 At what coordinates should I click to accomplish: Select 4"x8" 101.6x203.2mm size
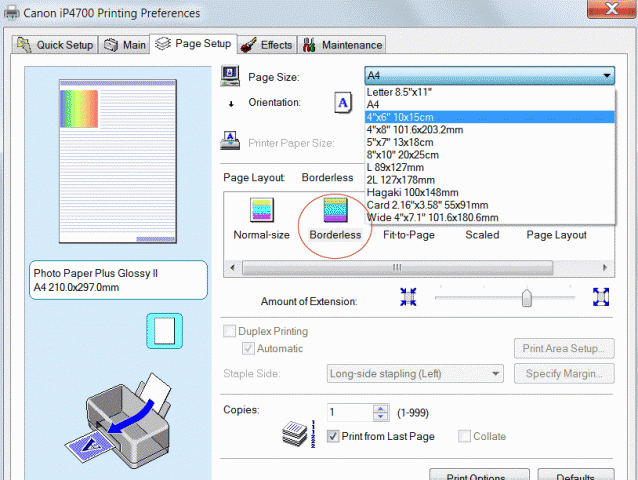point(490,130)
